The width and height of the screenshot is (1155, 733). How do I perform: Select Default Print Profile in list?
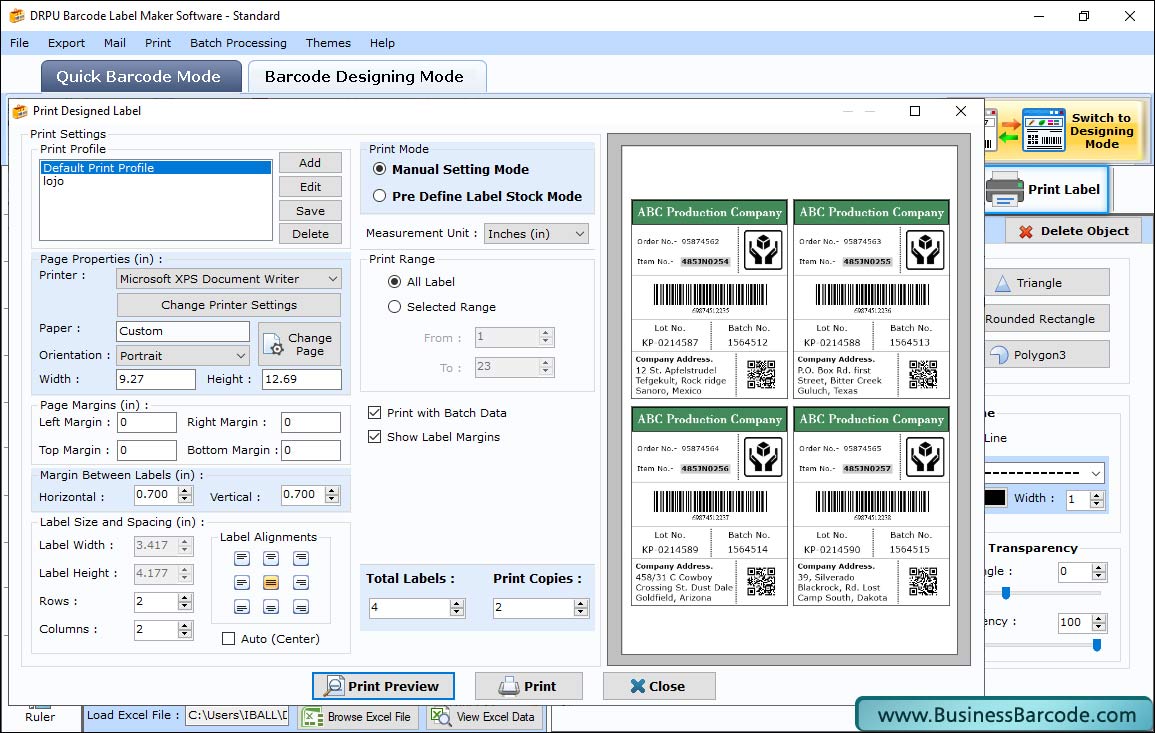(x=156, y=168)
